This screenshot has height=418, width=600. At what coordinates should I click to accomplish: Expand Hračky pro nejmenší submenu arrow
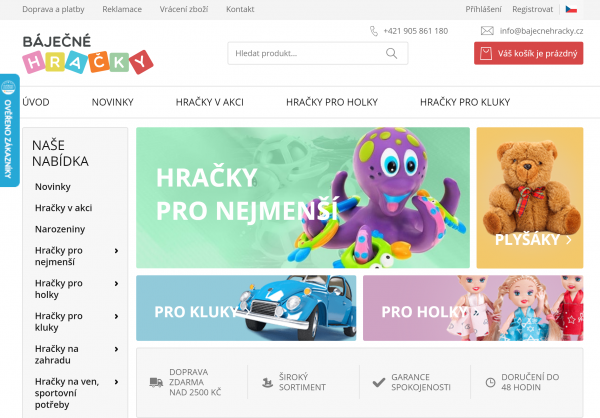116,251
